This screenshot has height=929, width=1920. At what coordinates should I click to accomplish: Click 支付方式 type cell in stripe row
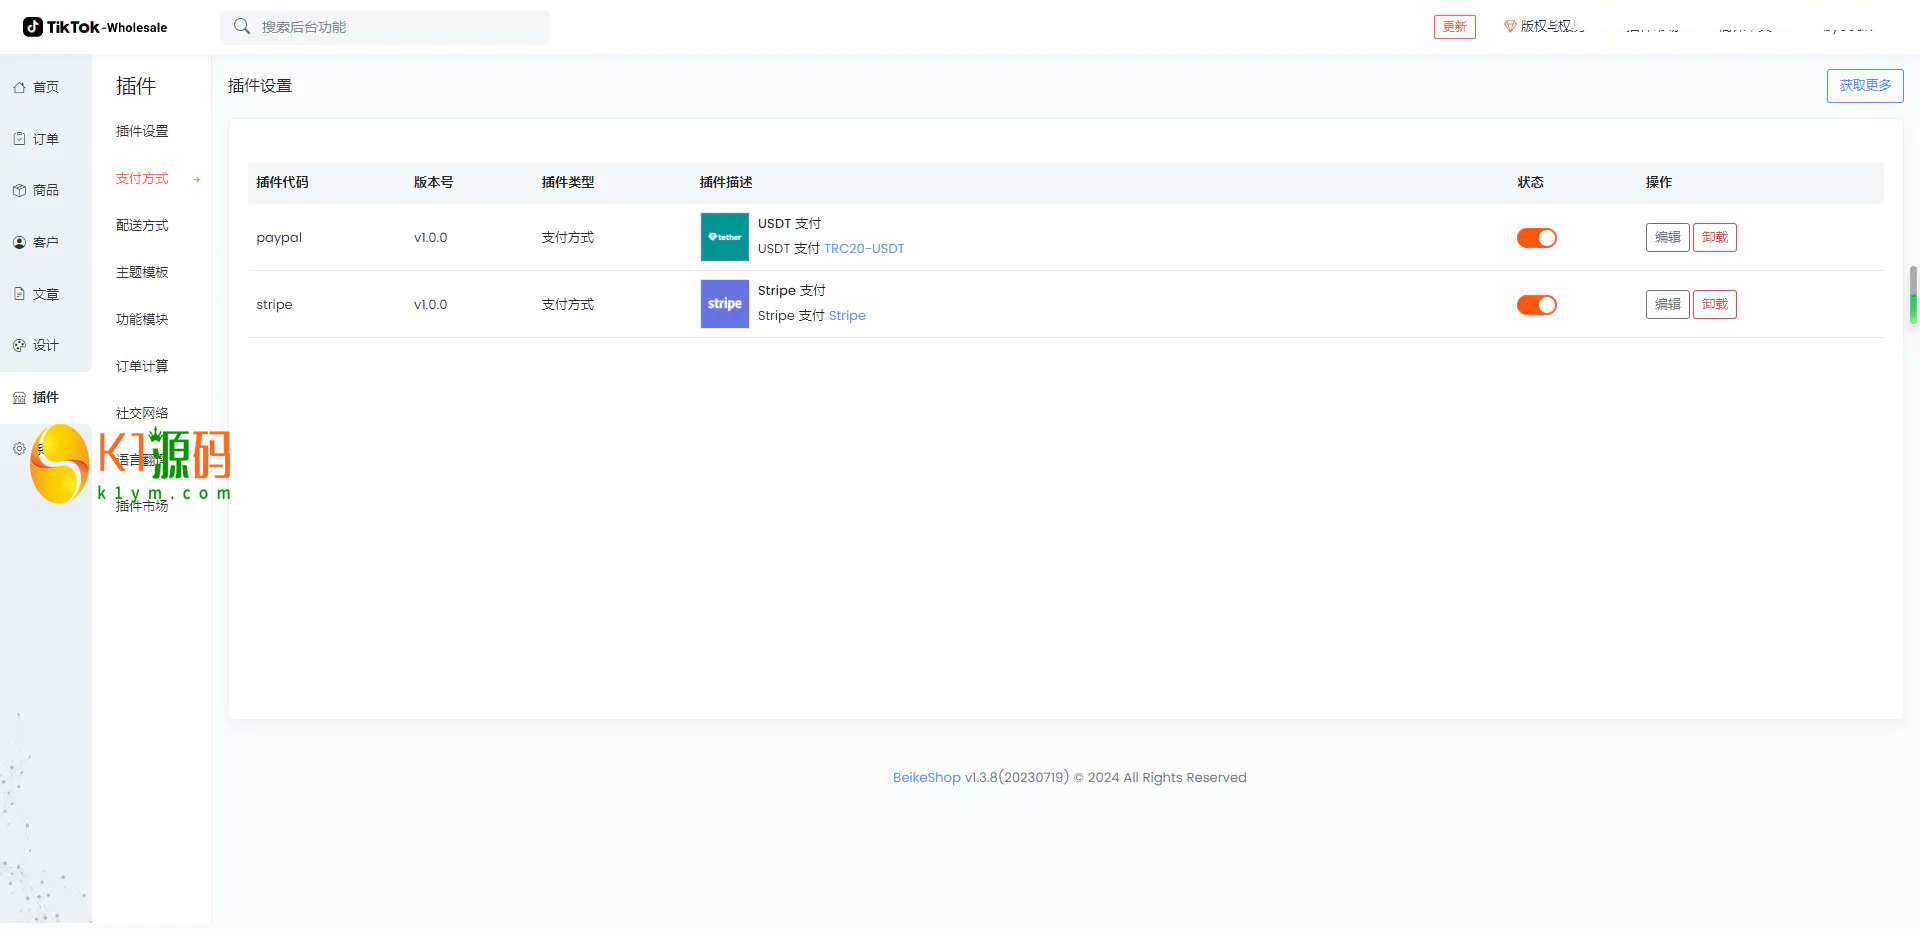coord(568,305)
